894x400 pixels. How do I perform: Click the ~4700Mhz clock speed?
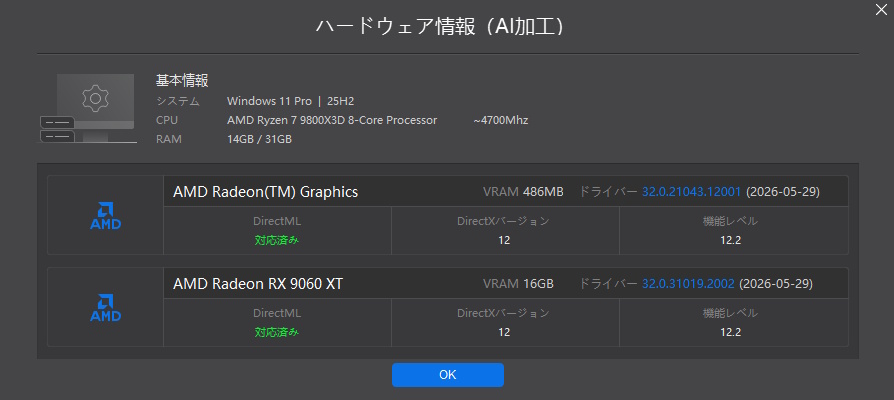coord(500,120)
